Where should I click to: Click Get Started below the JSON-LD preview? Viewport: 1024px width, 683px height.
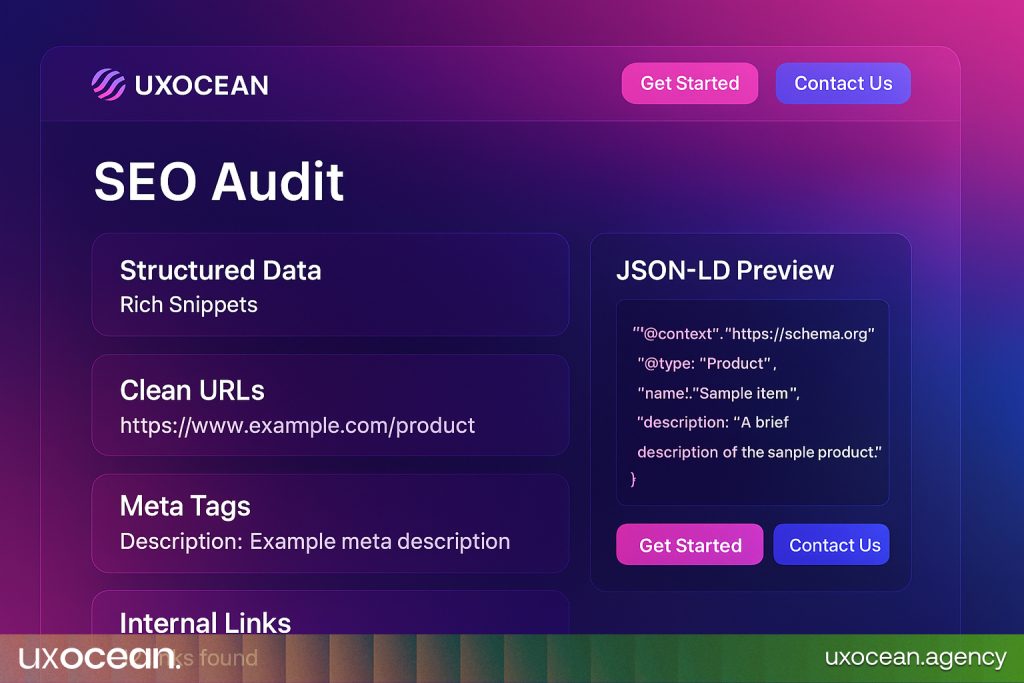690,545
